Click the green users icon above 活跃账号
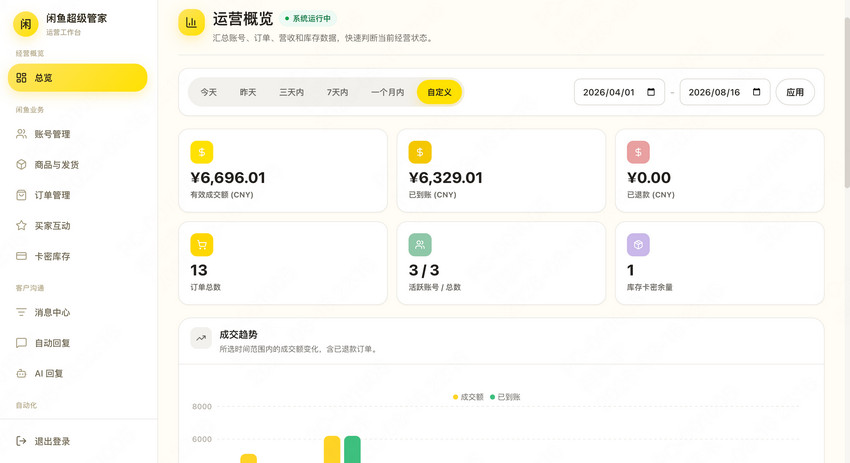The image size is (850, 463). coord(420,245)
